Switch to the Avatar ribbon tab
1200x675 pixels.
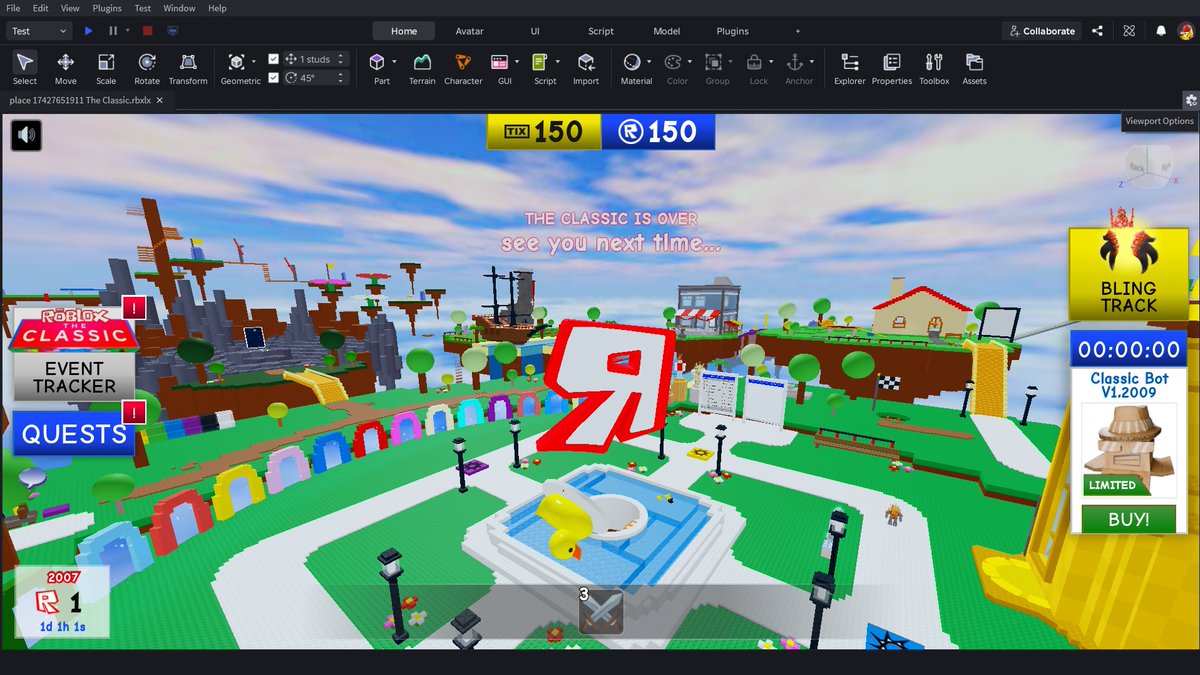pos(469,31)
